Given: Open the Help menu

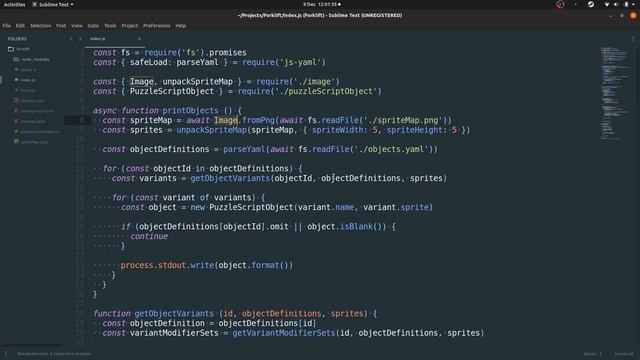Looking at the screenshot, I should click(x=181, y=26).
